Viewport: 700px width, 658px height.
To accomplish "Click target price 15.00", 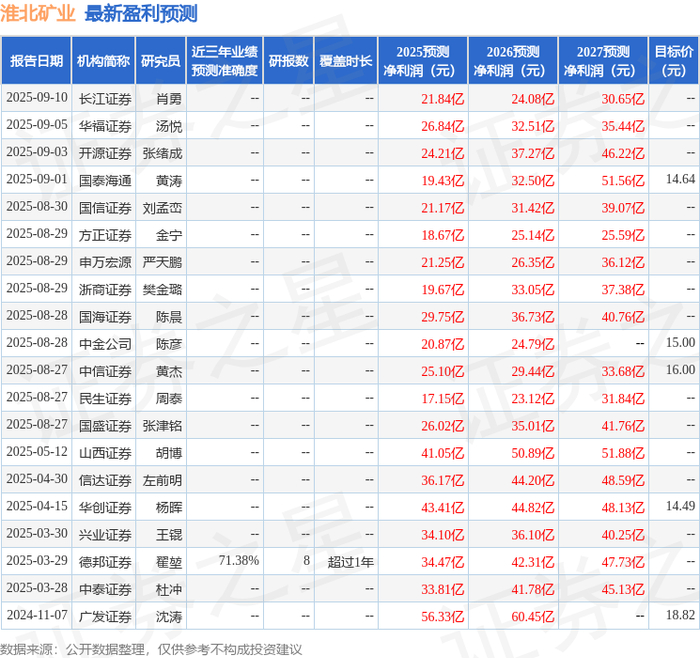I will [680, 342].
